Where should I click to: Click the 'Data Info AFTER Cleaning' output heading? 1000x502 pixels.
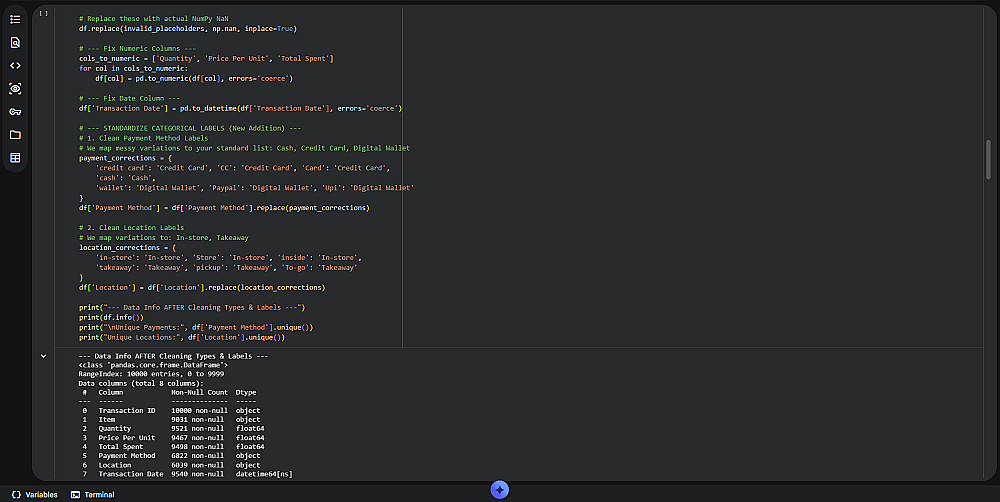click(x=173, y=356)
